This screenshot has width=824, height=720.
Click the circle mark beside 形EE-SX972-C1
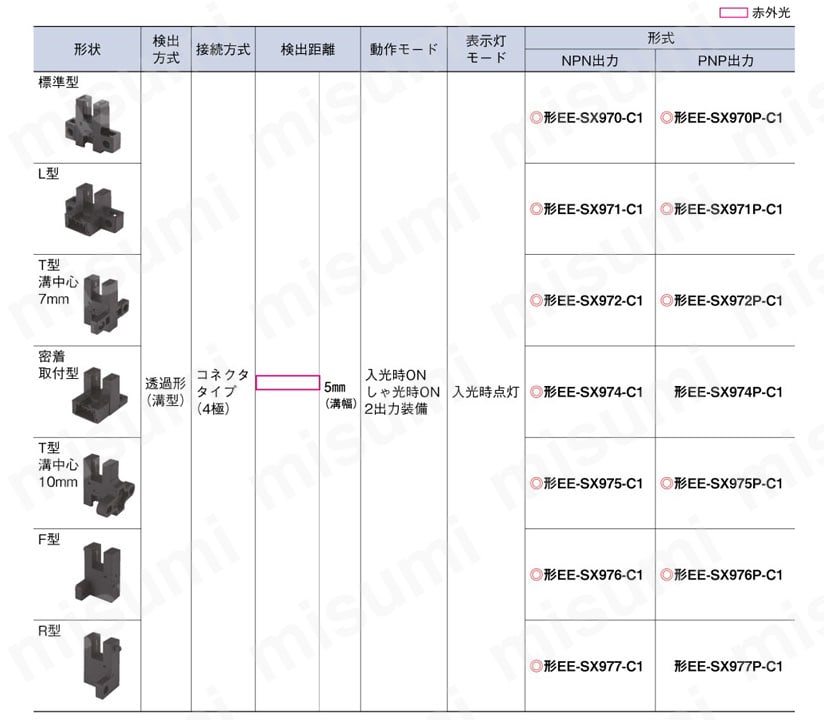click(x=536, y=301)
